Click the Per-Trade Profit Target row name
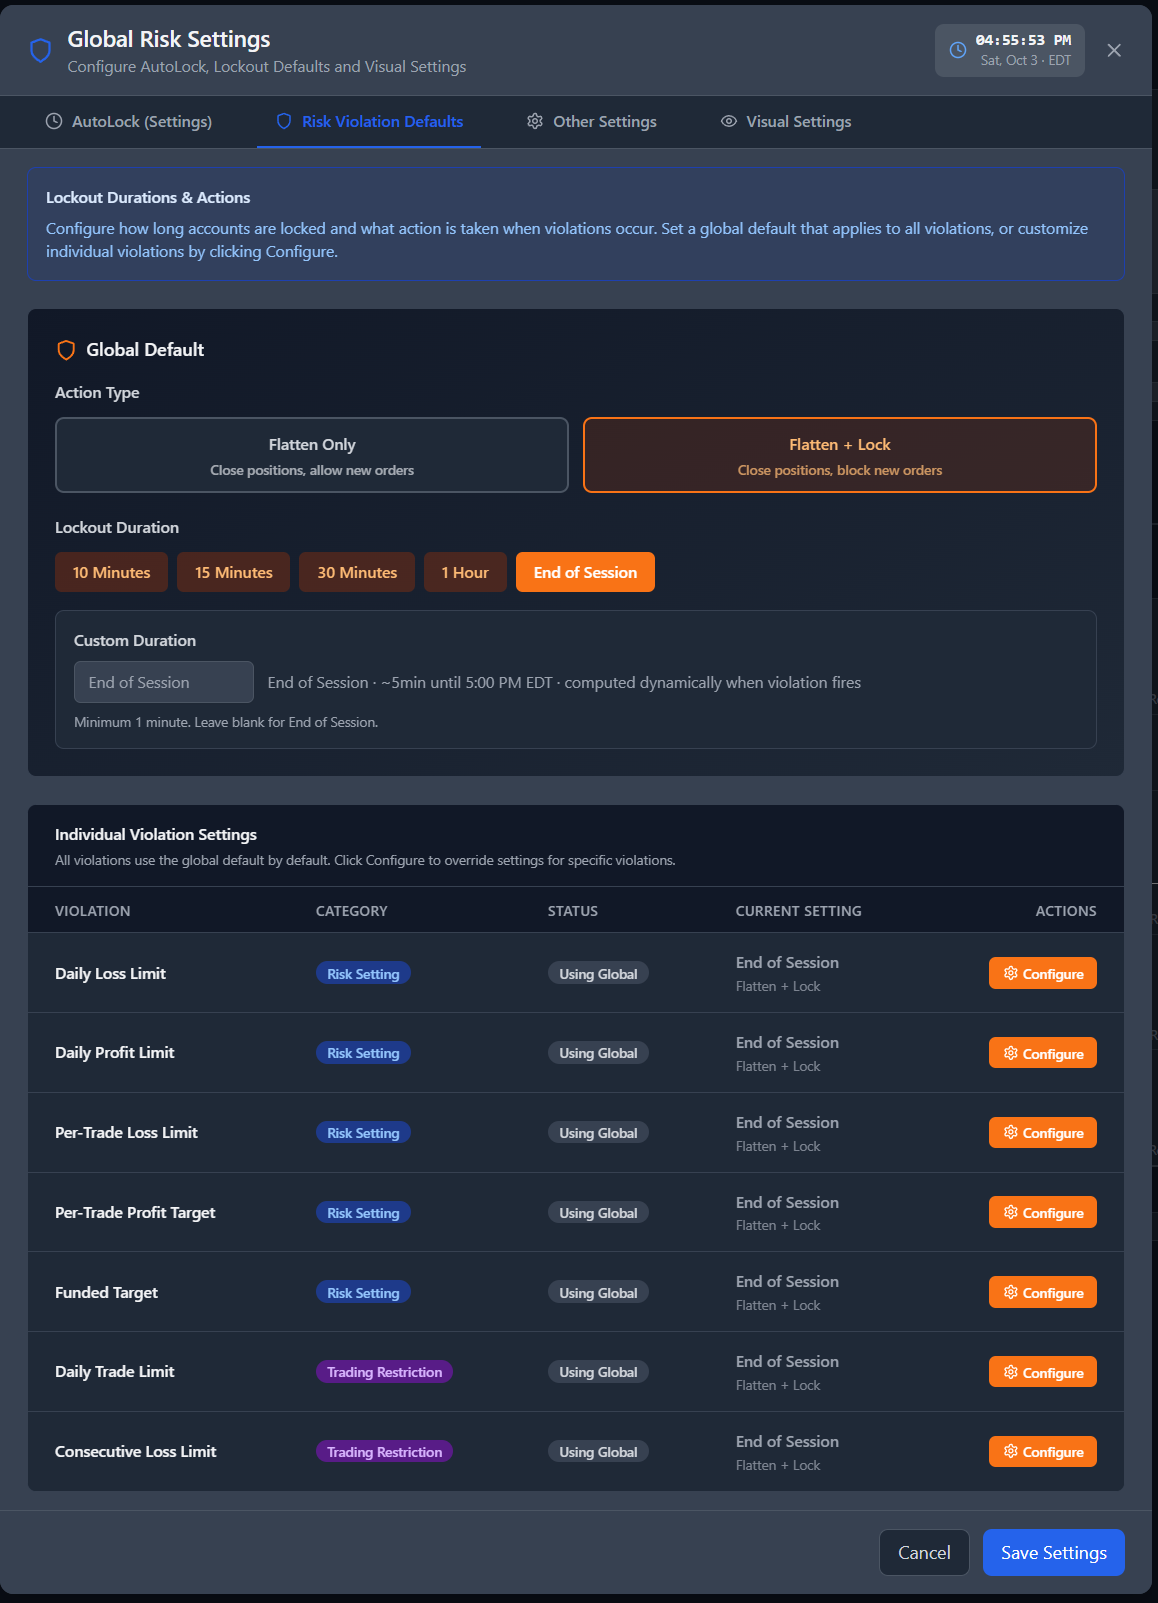1158x1603 pixels. coord(135,1212)
